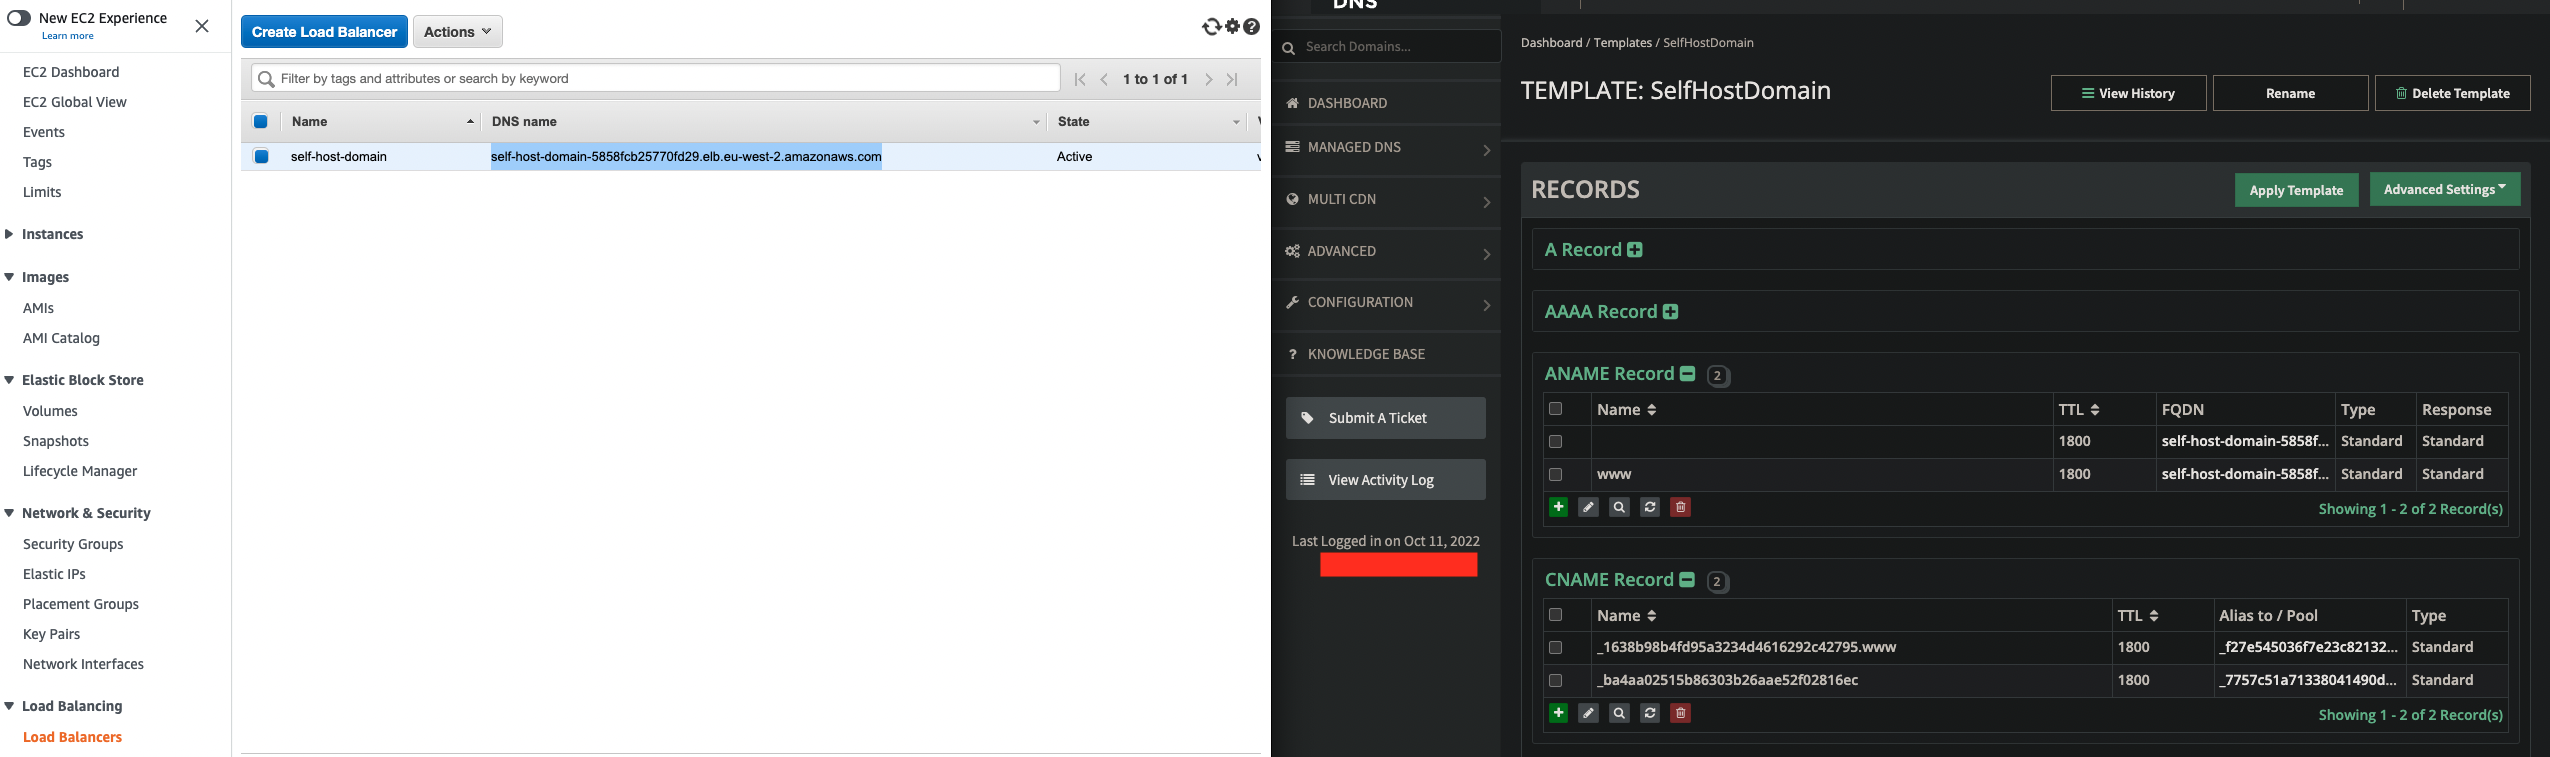Uncheck the self-host-domain load balancer checkbox
2550x757 pixels.
pyautogui.click(x=261, y=156)
